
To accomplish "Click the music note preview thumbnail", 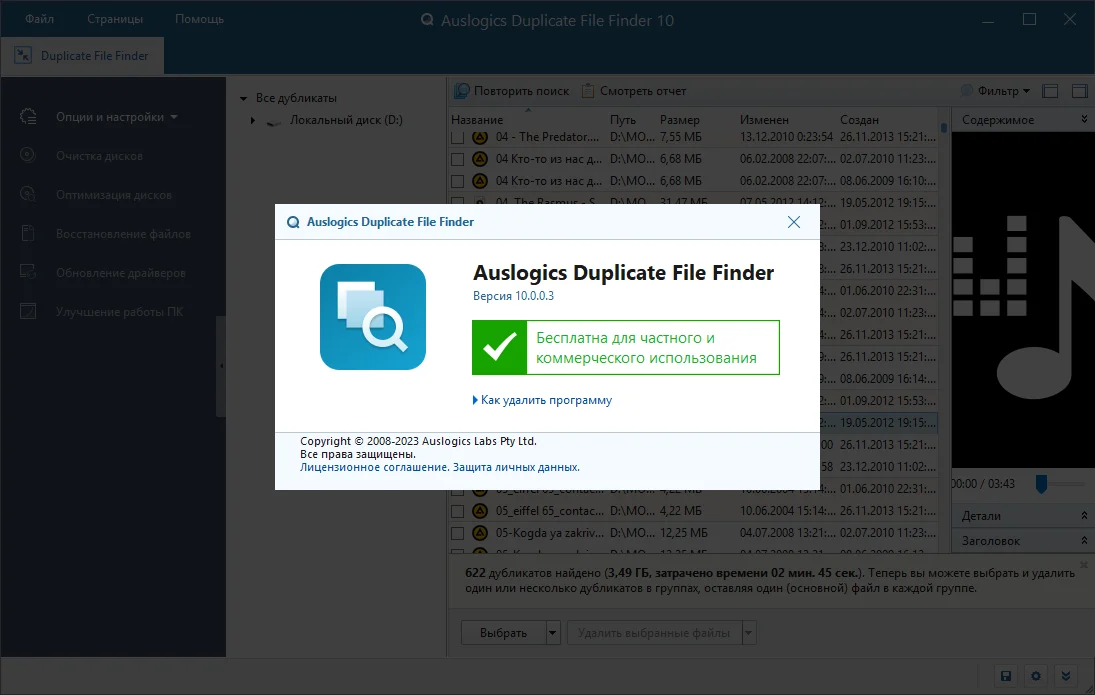I will tap(1023, 300).
